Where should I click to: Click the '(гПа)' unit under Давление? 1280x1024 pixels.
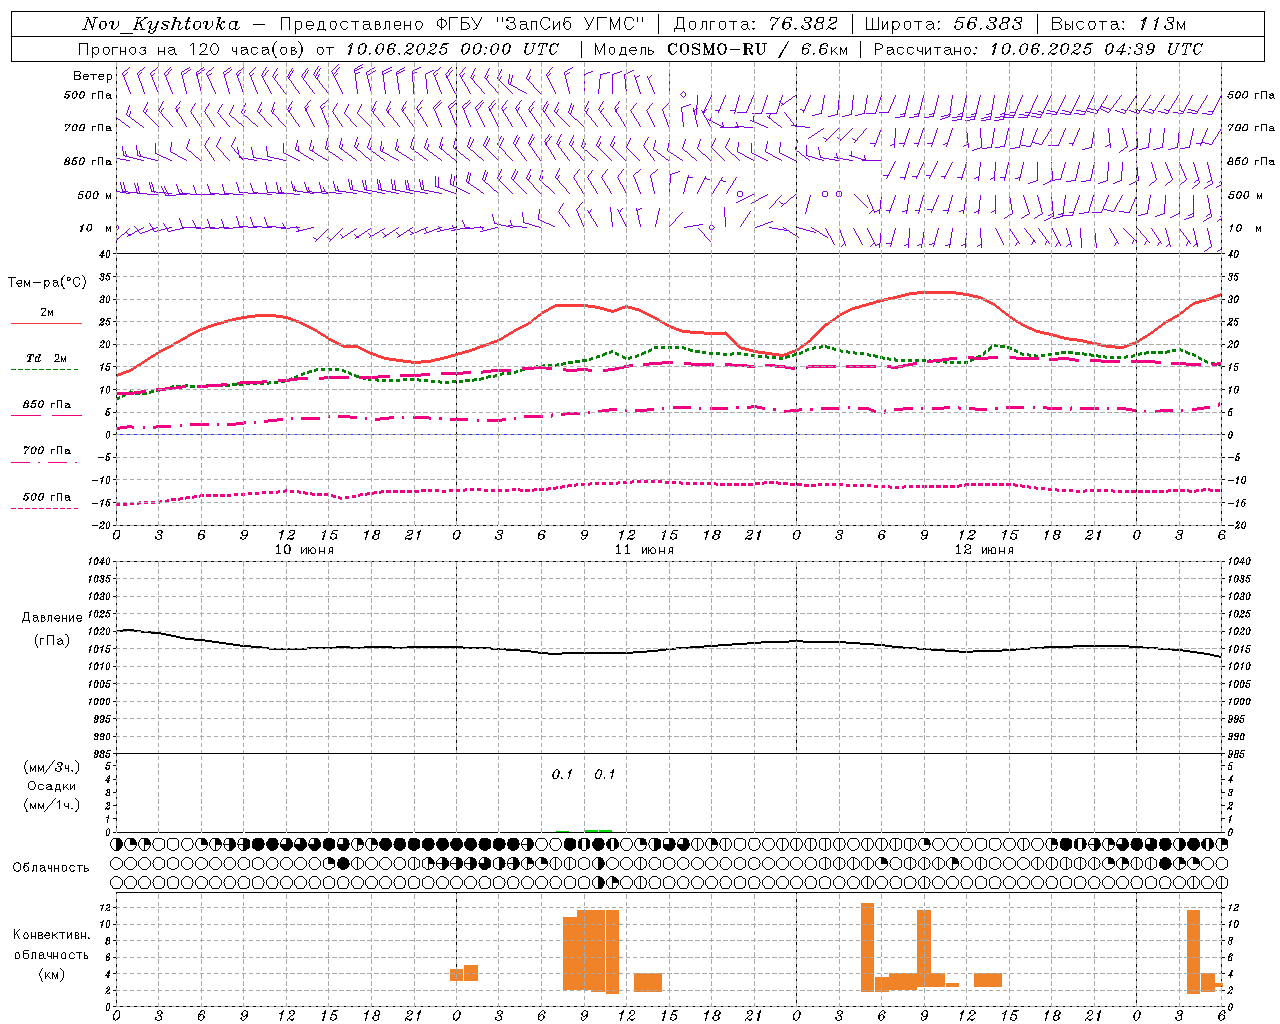click(52, 640)
